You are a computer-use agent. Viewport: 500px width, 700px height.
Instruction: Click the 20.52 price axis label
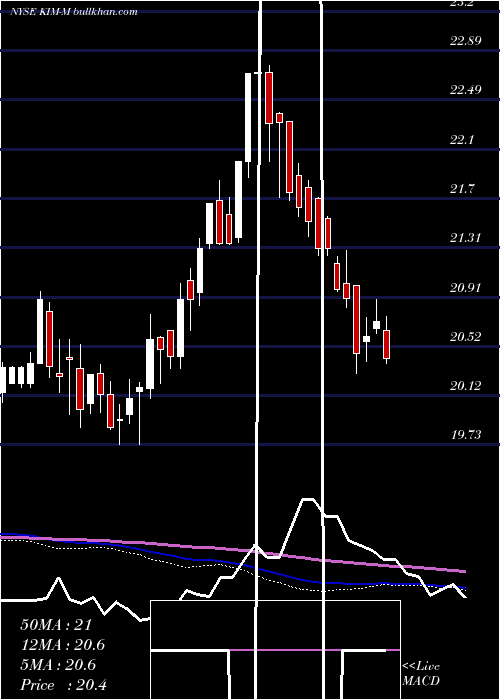coord(466,337)
